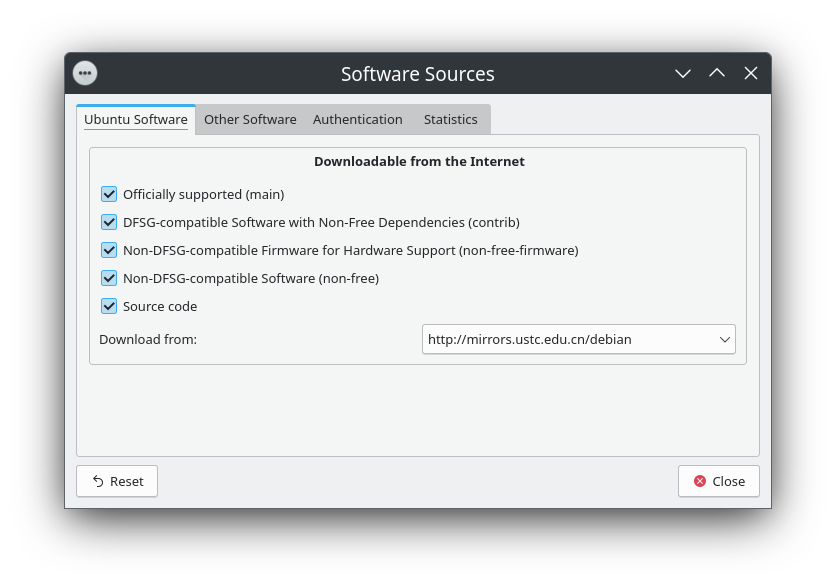Close the window using title bar X
The width and height of the screenshot is (836, 585).
tap(751, 73)
